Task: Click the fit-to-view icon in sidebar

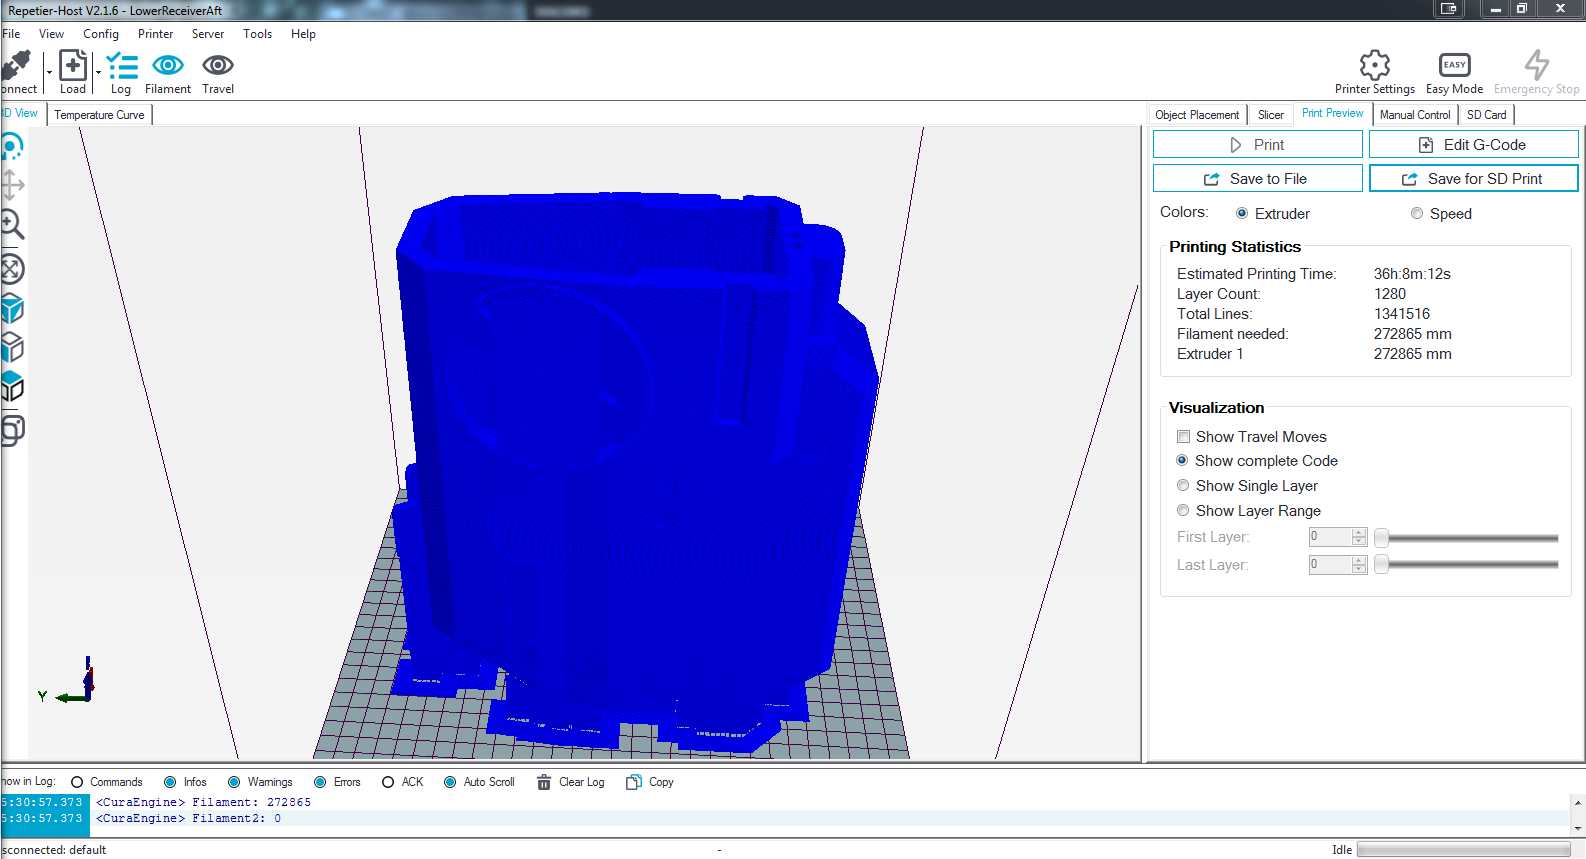Action: click(12, 269)
